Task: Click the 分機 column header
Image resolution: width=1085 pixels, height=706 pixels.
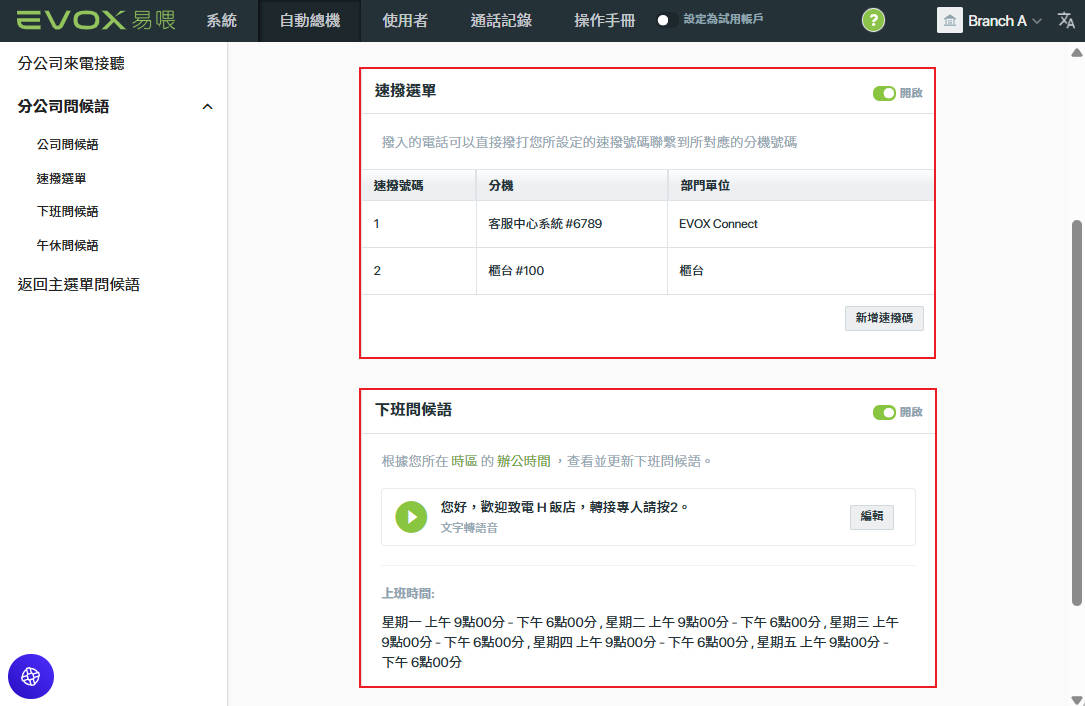Action: (572, 185)
